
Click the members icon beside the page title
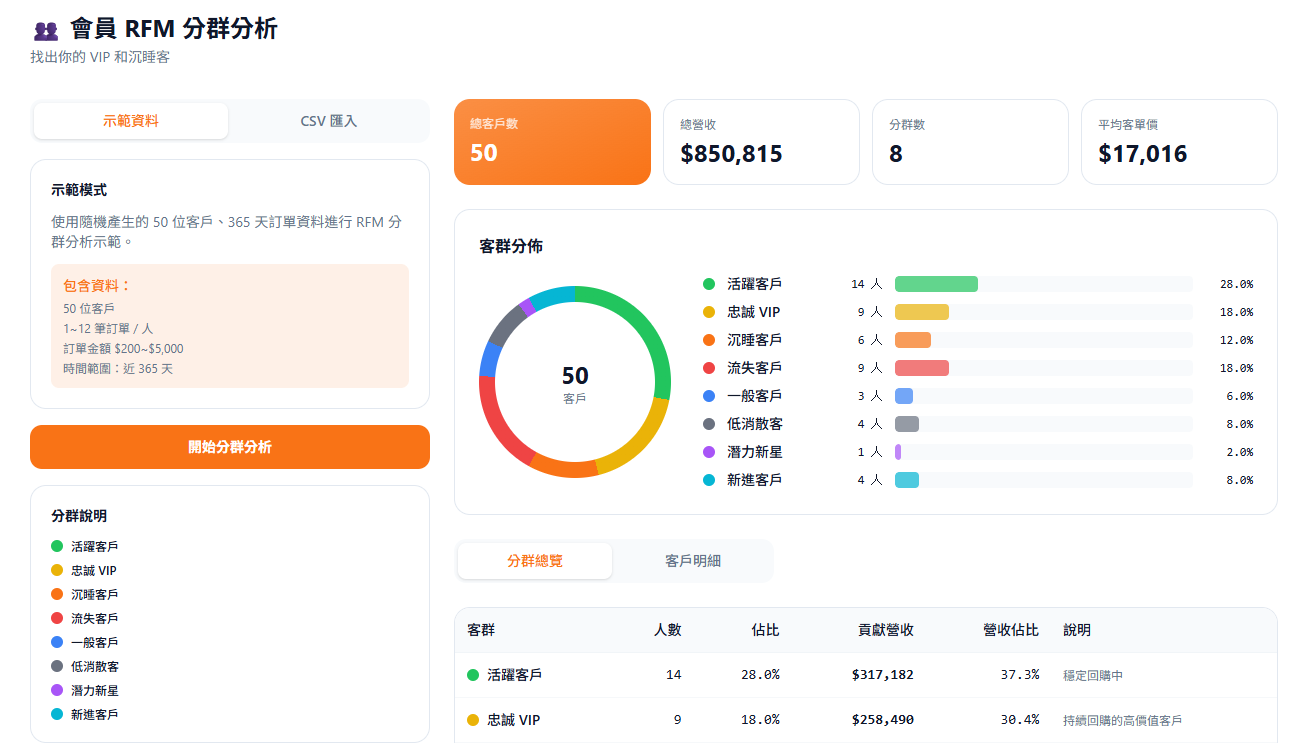[x=46, y=30]
